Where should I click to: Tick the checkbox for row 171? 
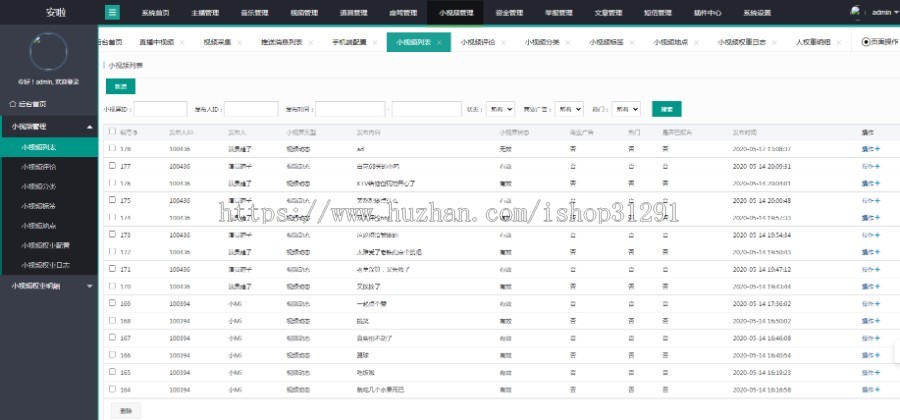point(112,269)
